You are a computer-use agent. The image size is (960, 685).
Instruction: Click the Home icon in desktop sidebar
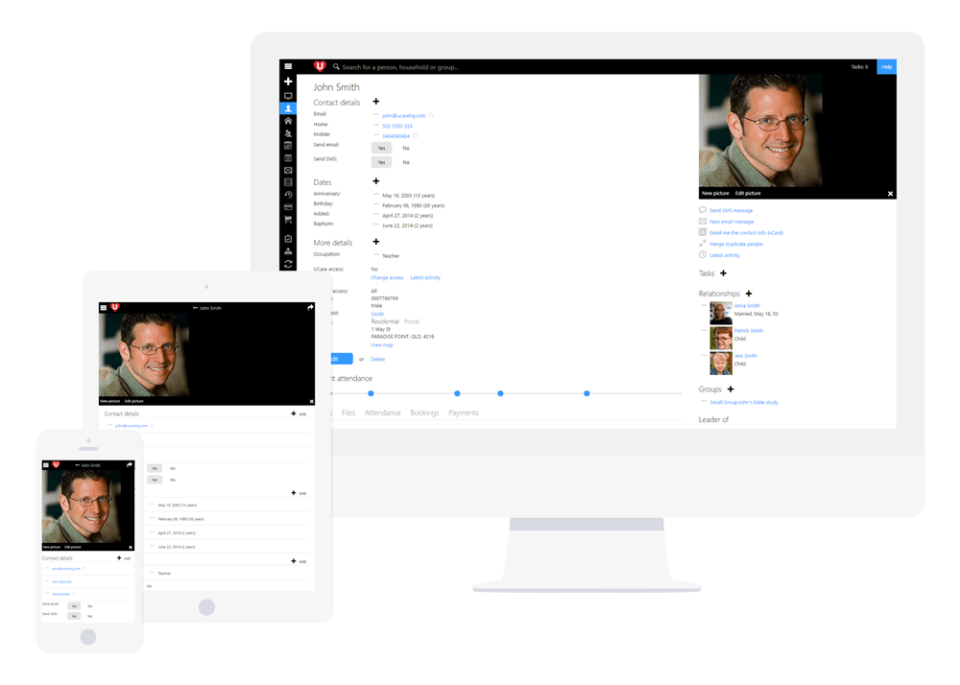pos(288,121)
